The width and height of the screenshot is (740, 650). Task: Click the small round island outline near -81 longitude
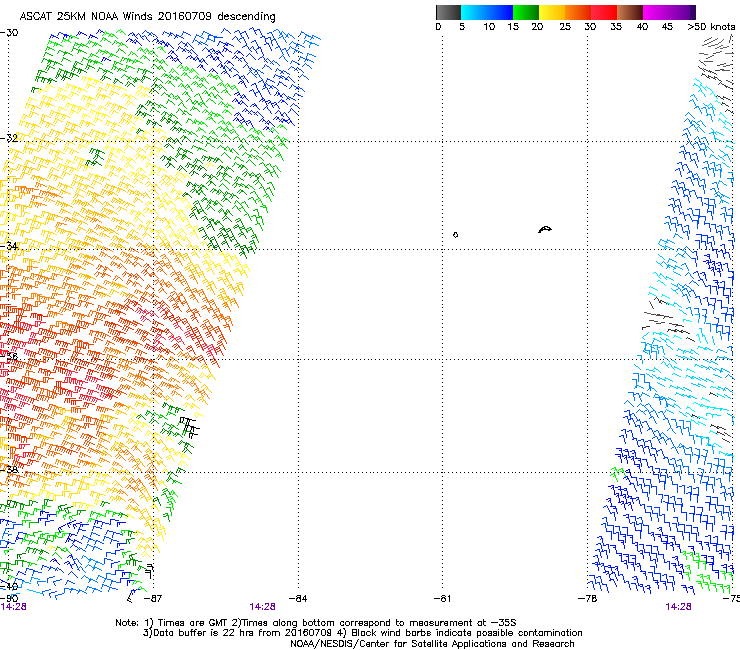click(455, 235)
